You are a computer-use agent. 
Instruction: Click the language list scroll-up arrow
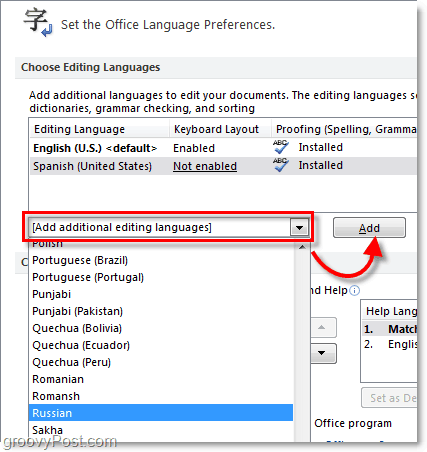[302, 247]
